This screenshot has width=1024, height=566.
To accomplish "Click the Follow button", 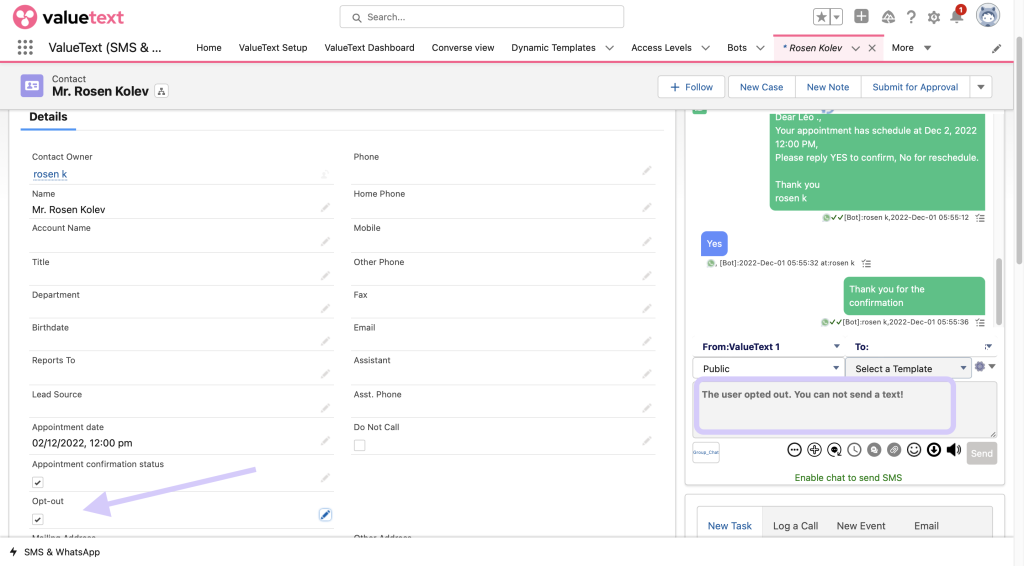I will (692, 87).
